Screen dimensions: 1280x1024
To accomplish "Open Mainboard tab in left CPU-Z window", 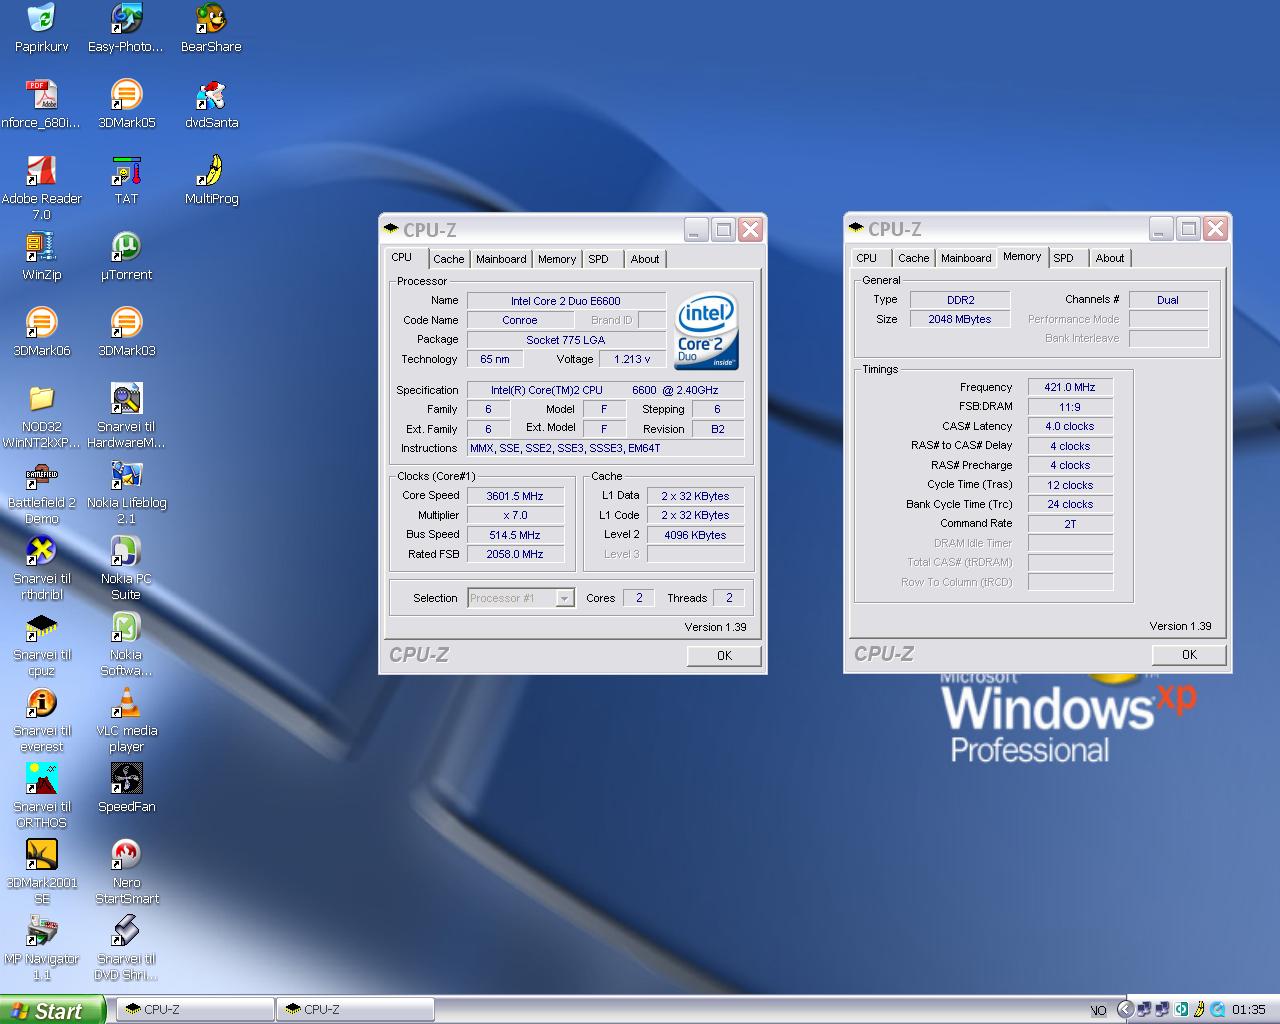I will (x=501, y=259).
